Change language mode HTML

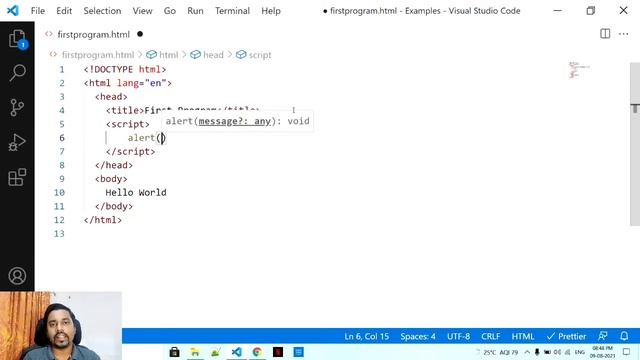coord(523,336)
